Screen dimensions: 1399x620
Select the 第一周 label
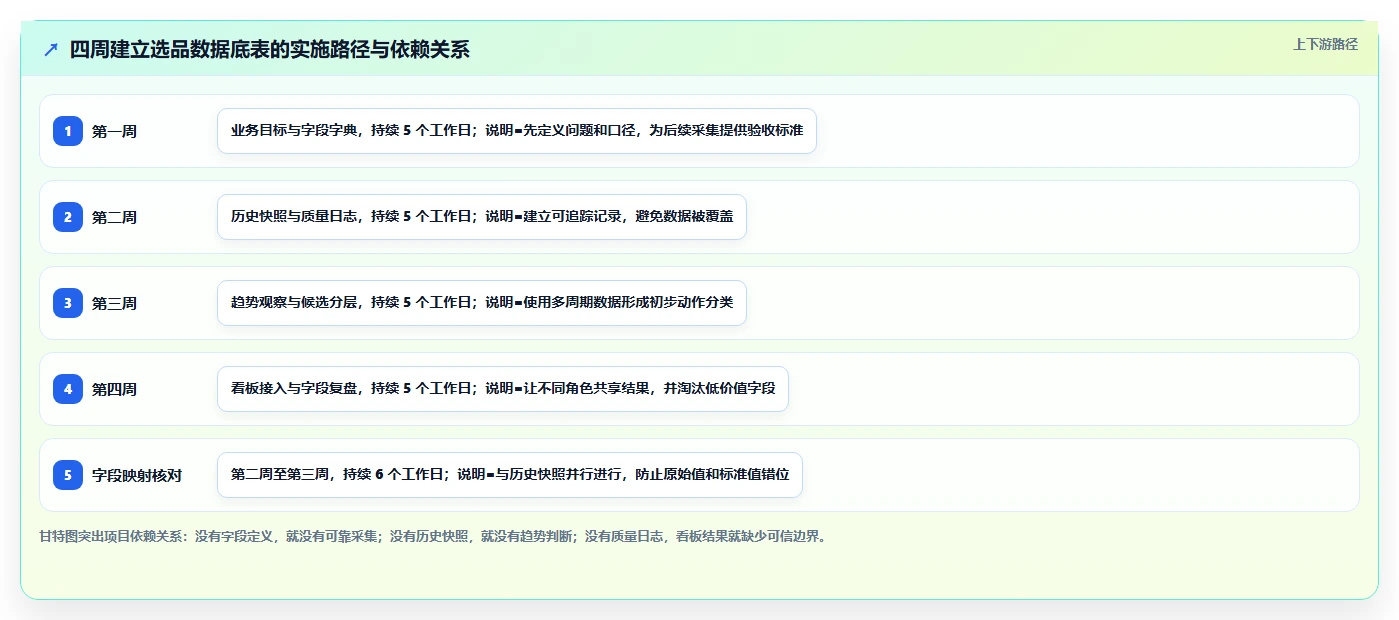tap(114, 131)
